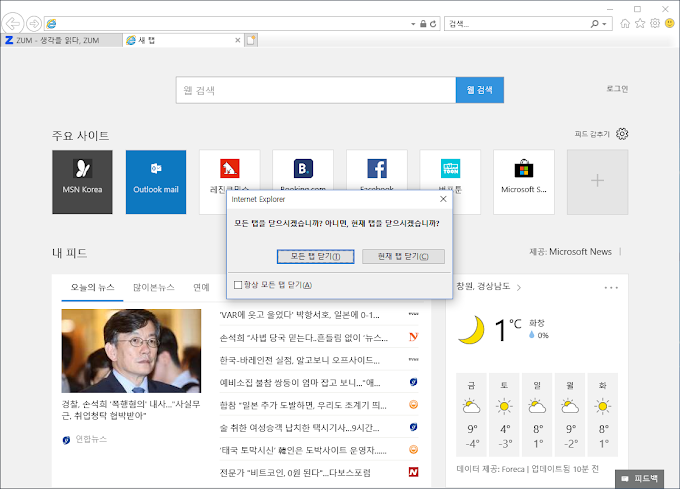Open headline '손석희 사법 당국 믿는다'
The height and width of the screenshot is (489, 680).
304,338
